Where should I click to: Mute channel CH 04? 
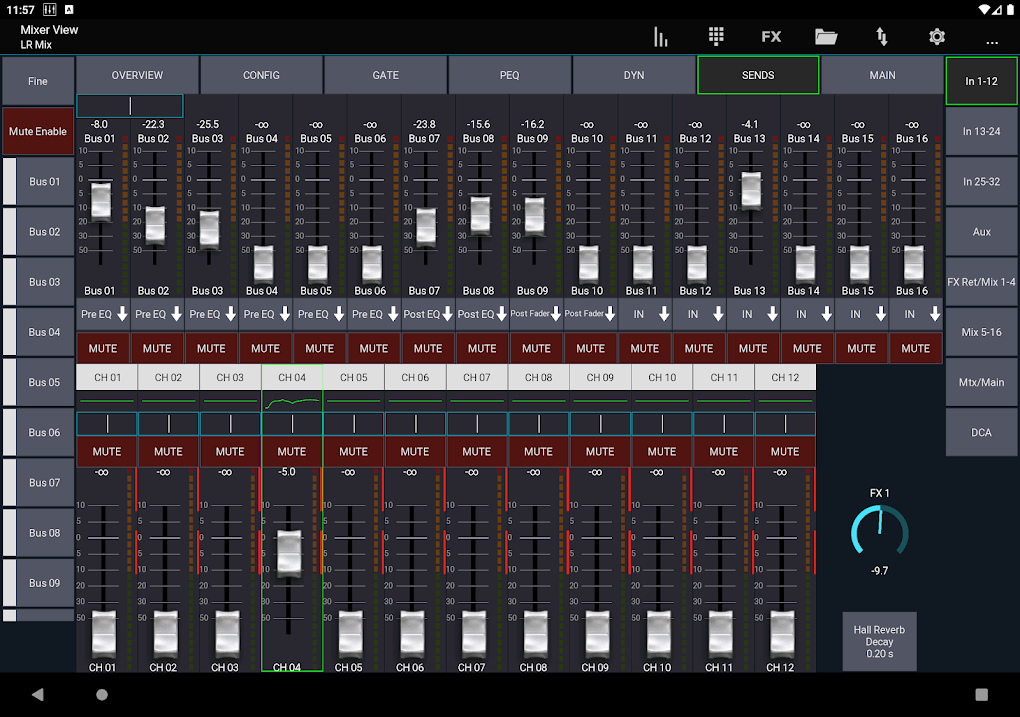(291, 451)
